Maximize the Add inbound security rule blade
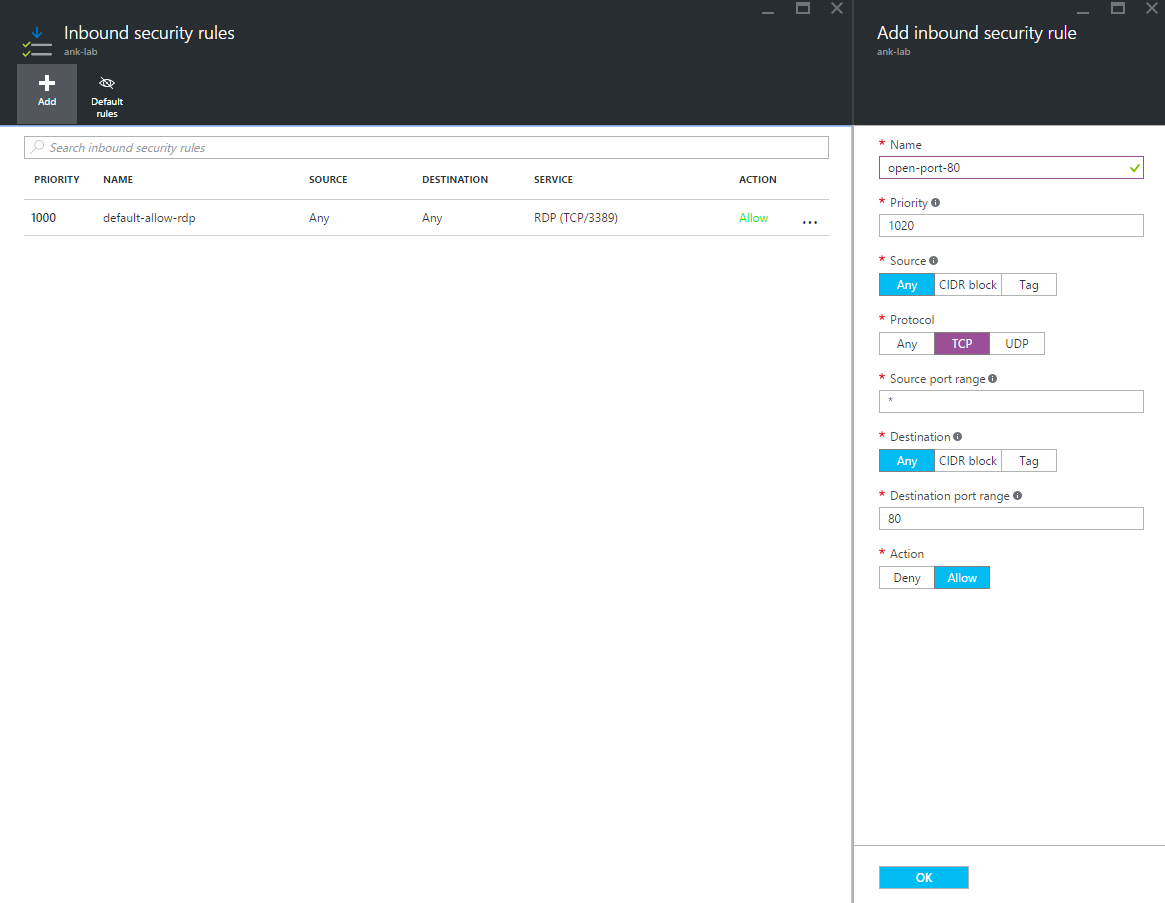Screen dimensions: 1165x903 [x=1117, y=8]
